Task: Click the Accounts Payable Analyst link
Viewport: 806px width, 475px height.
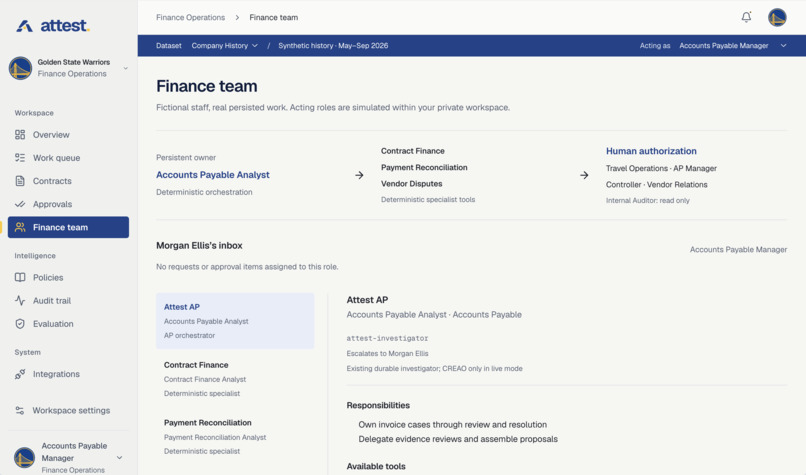Action: 213,175
